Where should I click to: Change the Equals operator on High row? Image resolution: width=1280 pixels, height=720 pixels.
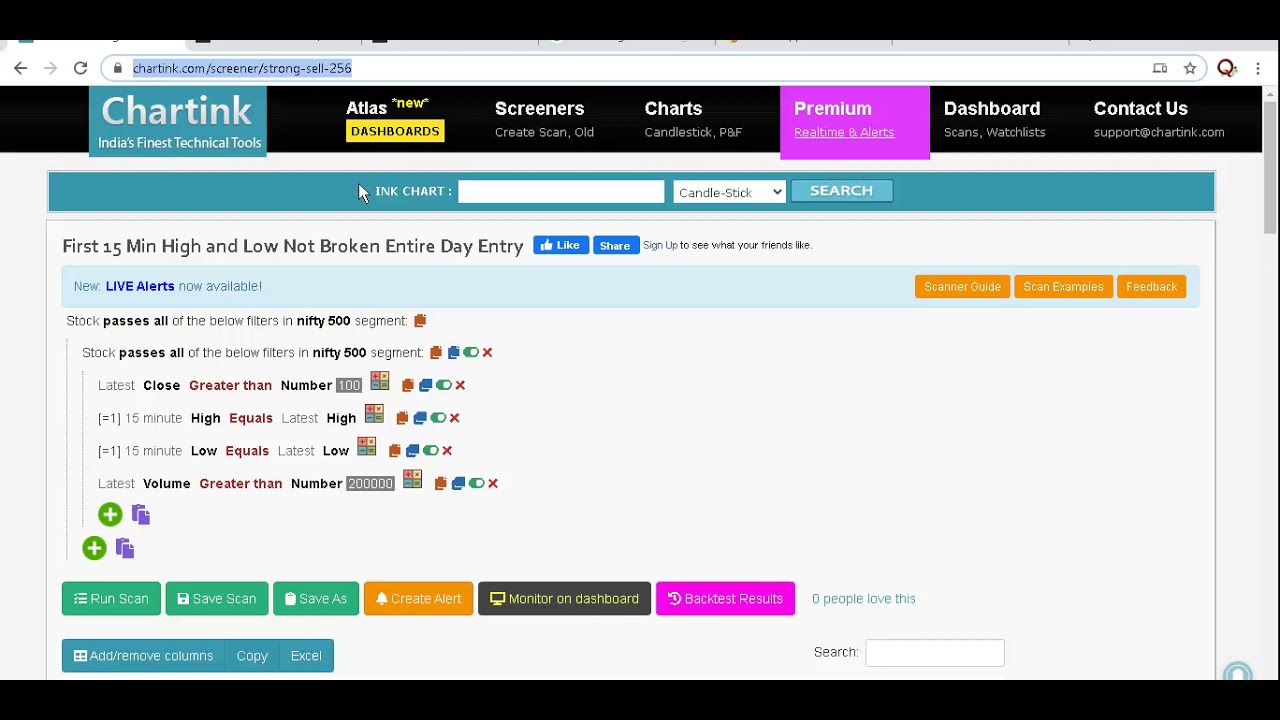point(250,418)
